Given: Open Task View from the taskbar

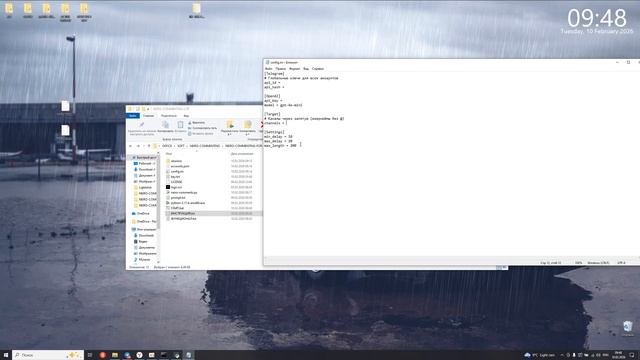Looking at the screenshot, I should tap(90, 355).
